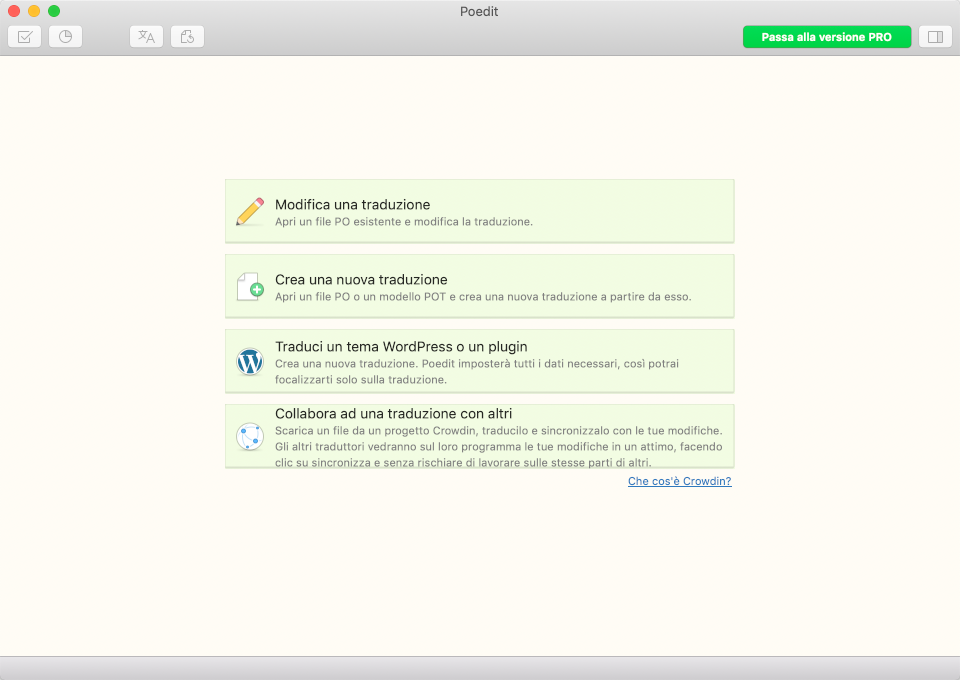The image size is (960, 680).
Task: Click the WordPress logo icon
Action: 250,362
